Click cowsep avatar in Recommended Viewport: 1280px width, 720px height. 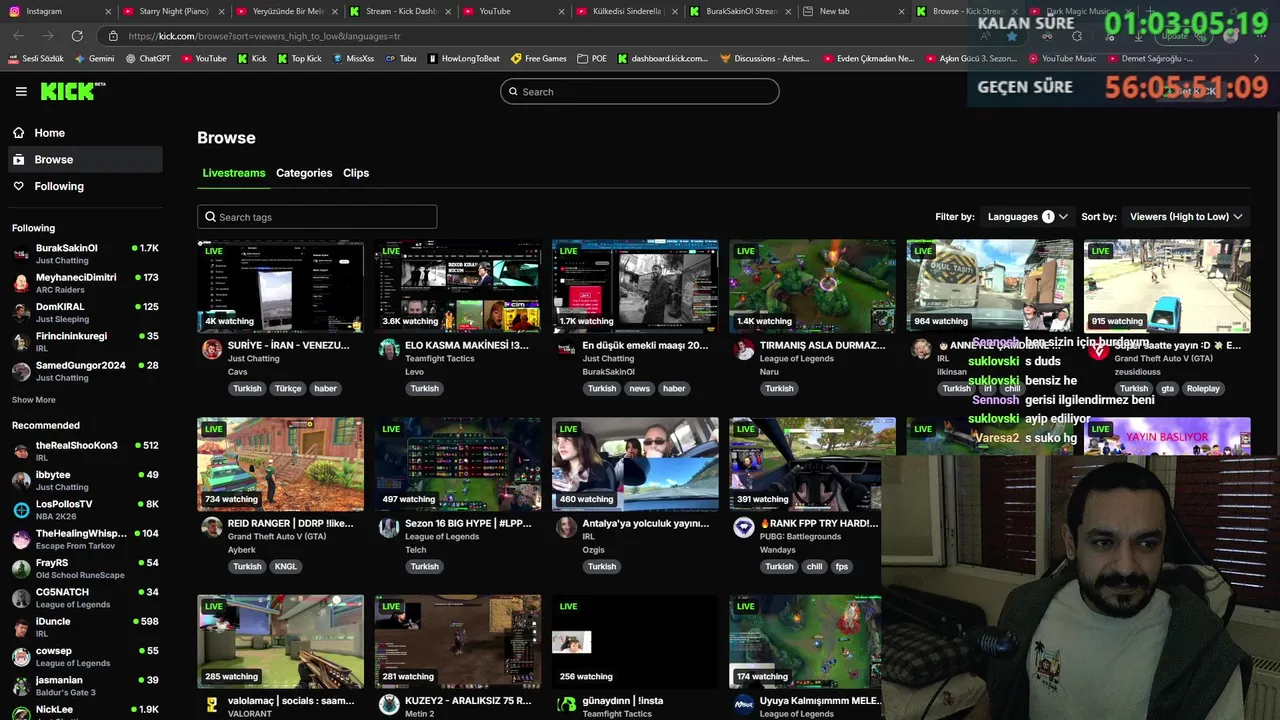tap(21, 657)
